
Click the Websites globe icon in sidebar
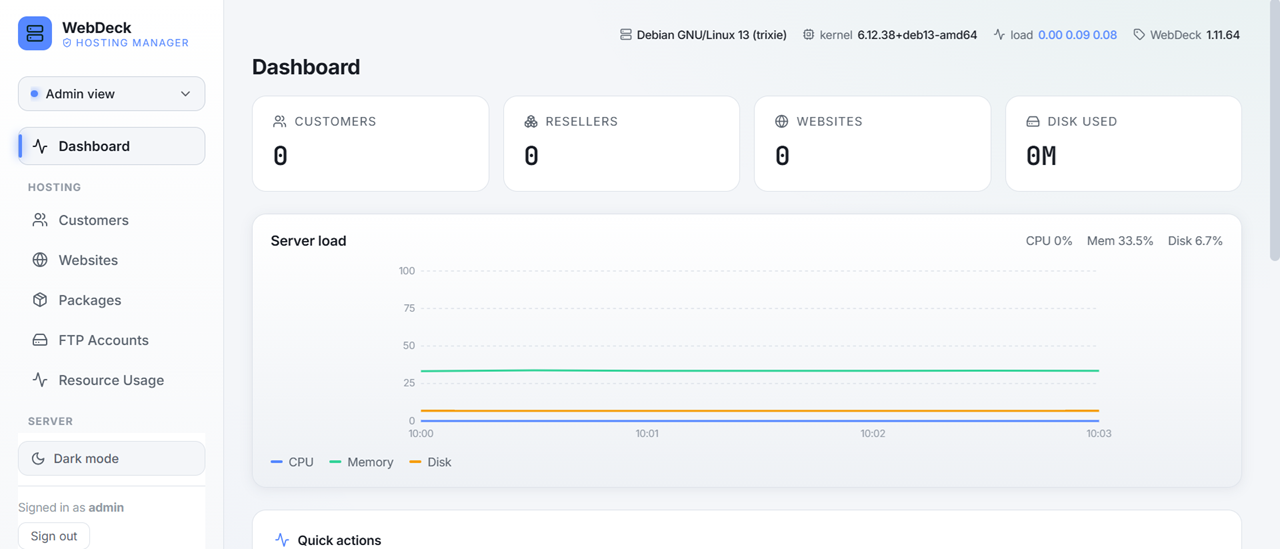[40, 260]
